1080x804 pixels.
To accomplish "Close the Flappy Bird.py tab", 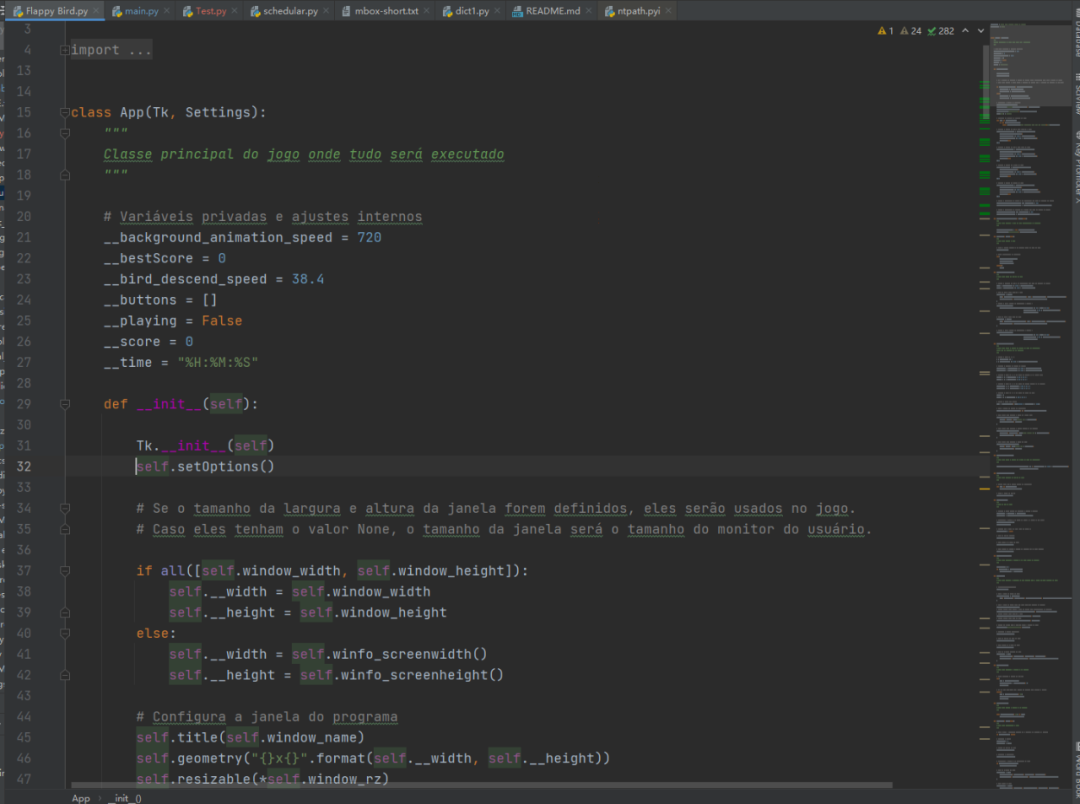I will 96,11.
